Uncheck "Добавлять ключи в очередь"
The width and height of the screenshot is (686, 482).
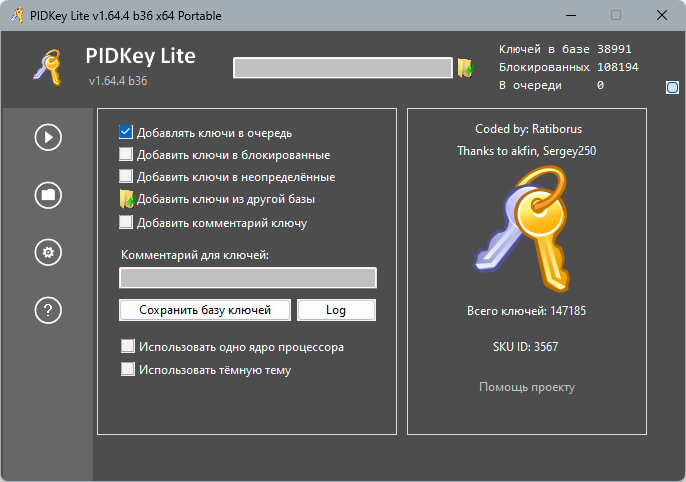click(x=126, y=132)
